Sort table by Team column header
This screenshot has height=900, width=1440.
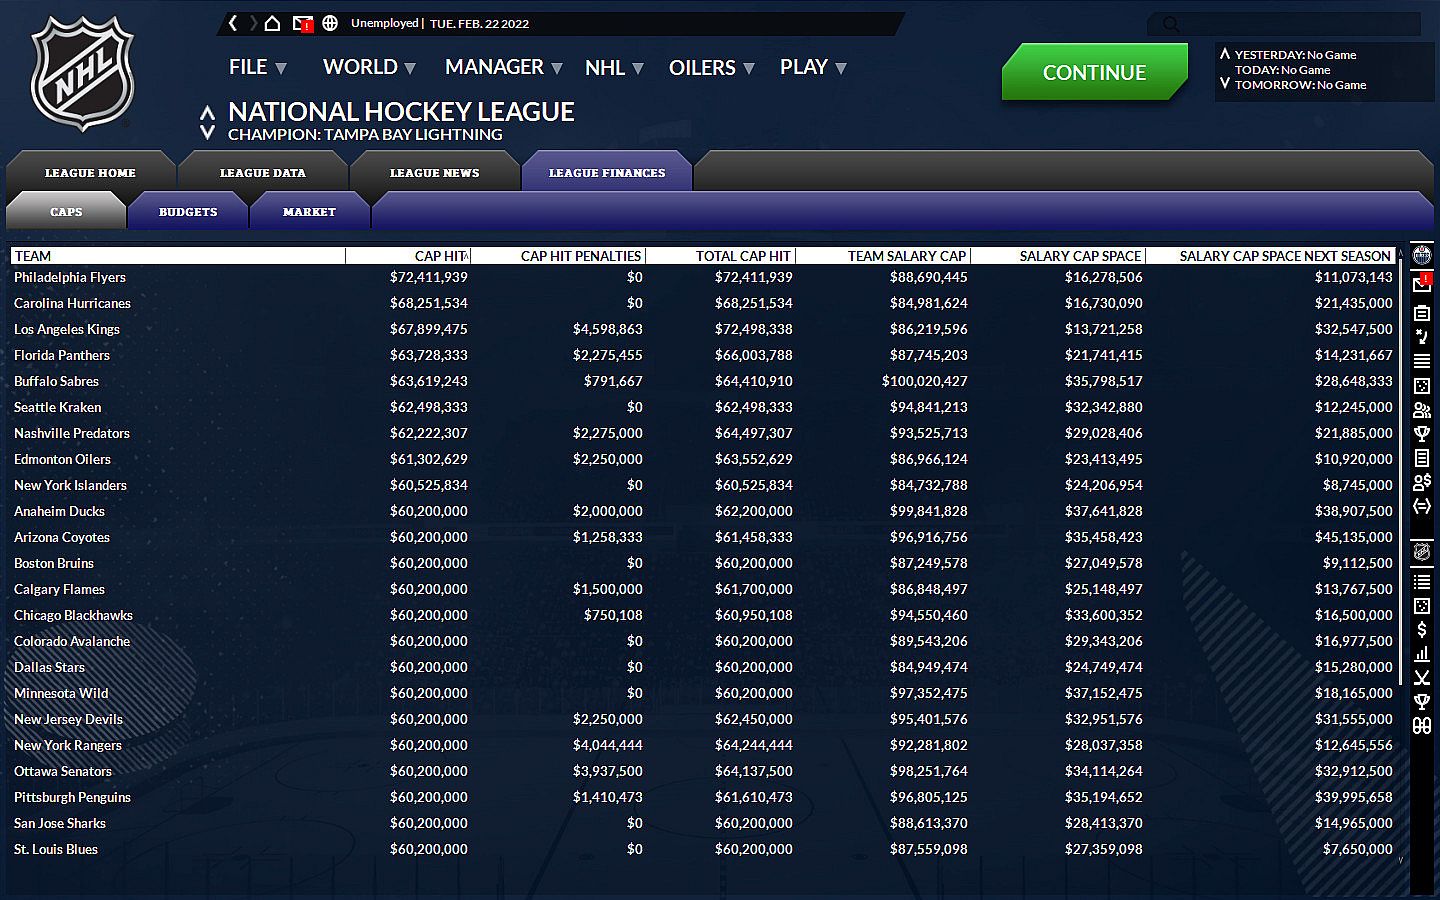(x=178, y=256)
